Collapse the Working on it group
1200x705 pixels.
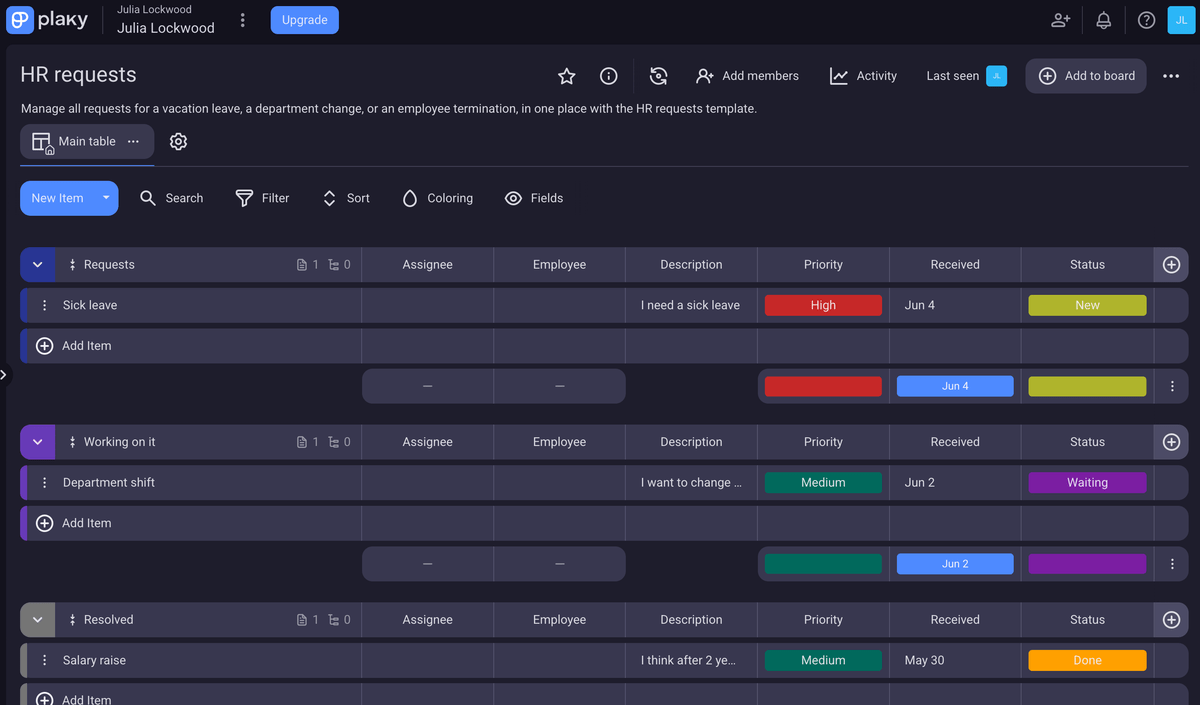tap(38, 442)
